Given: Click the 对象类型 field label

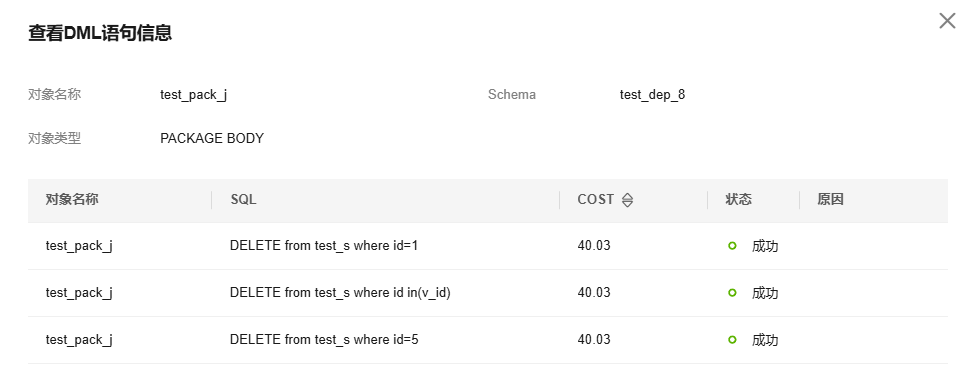Looking at the screenshot, I should [55, 138].
